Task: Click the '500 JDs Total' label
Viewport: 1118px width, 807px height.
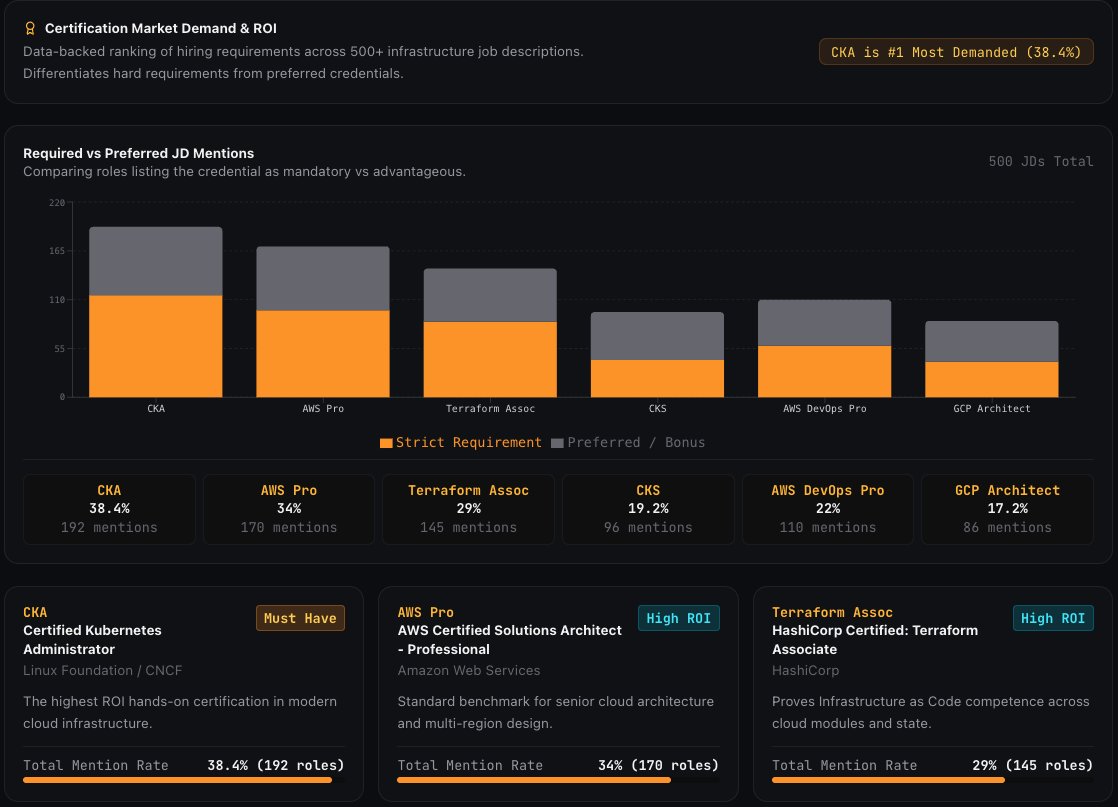Action: (1041, 161)
